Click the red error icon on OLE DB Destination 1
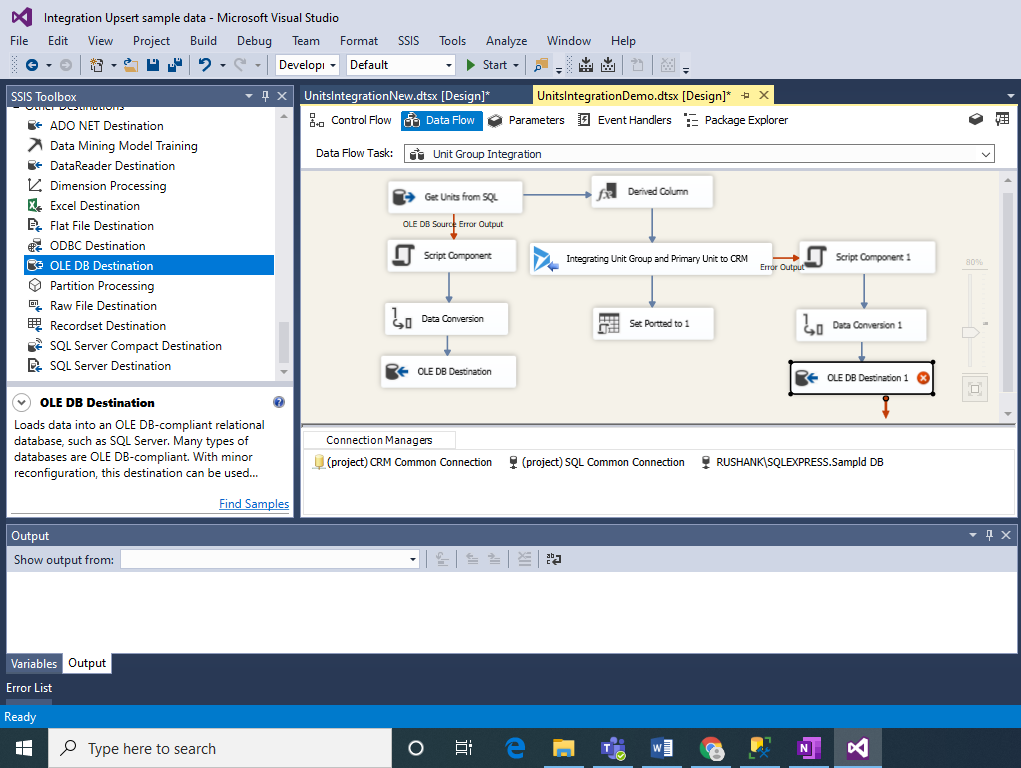Image resolution: width=1021 pixels, height=768 pixels. coord(923,378)
